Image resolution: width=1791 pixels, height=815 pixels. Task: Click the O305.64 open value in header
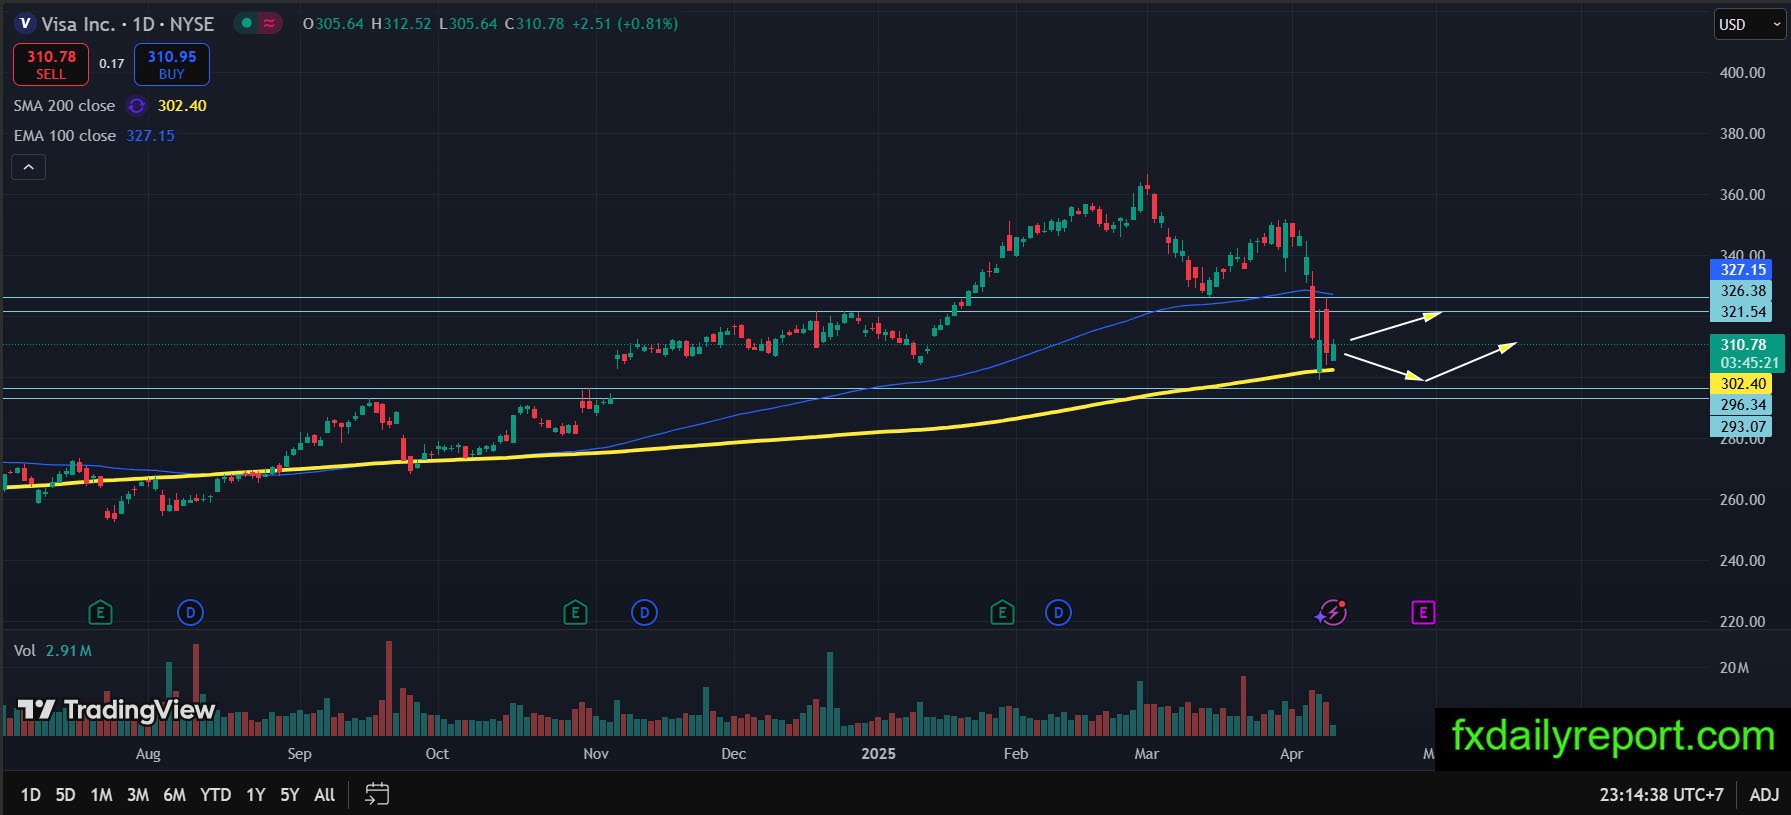click(x=333, y=24)
